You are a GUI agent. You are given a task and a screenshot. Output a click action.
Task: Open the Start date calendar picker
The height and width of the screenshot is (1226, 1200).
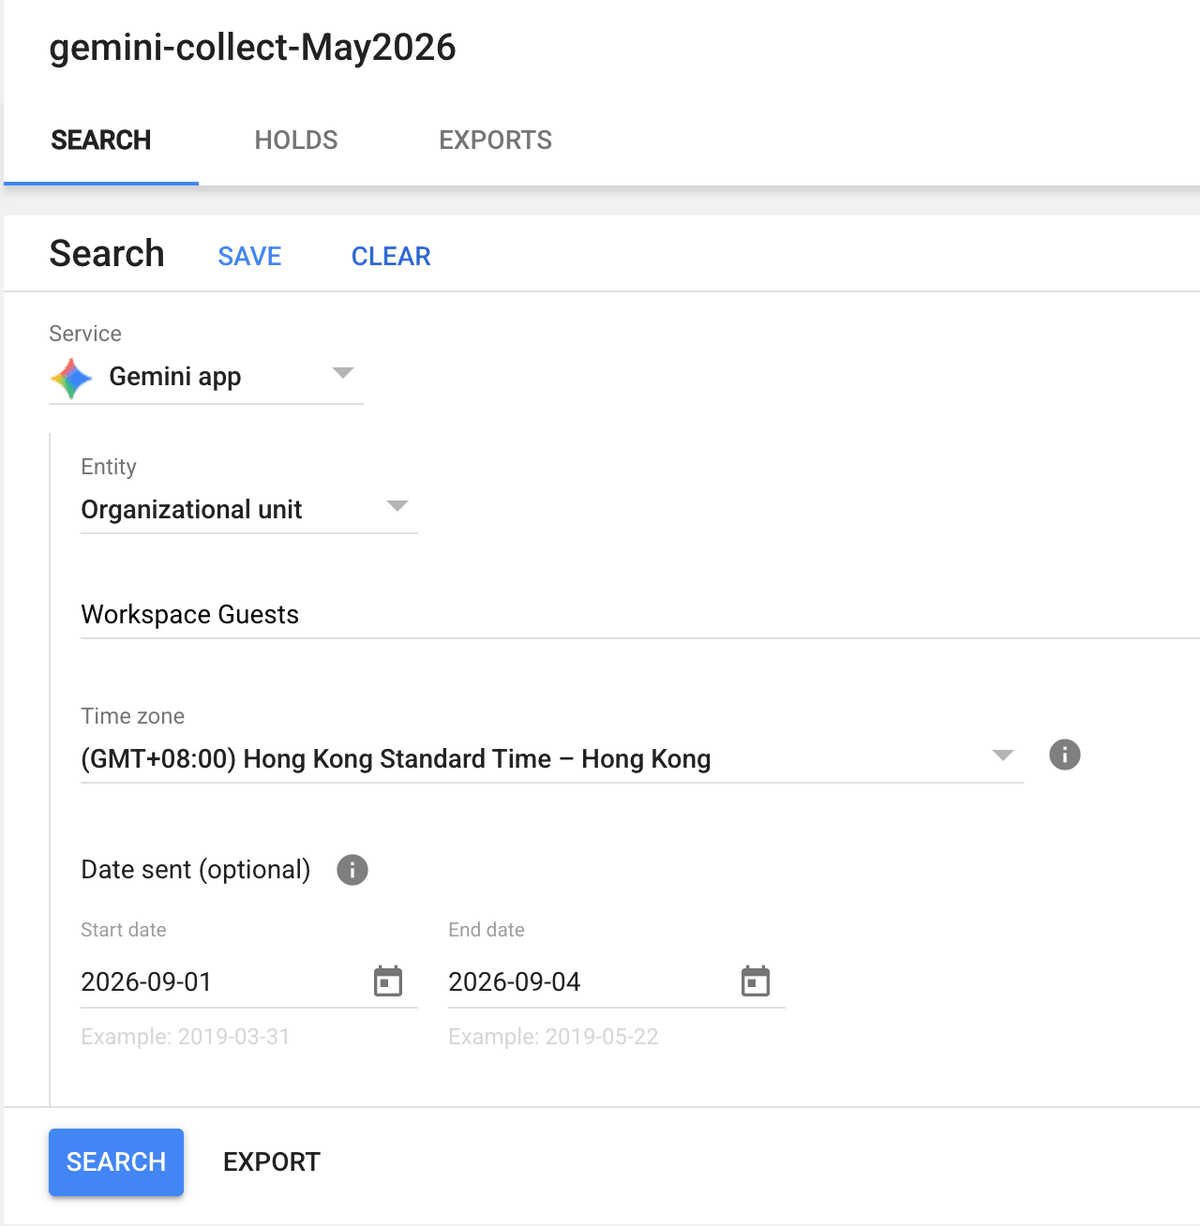388,981
